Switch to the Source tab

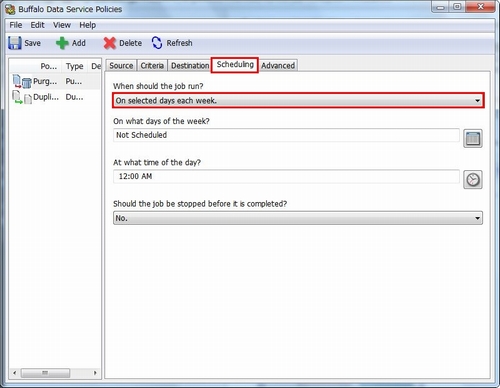click(x=121, y=66)
